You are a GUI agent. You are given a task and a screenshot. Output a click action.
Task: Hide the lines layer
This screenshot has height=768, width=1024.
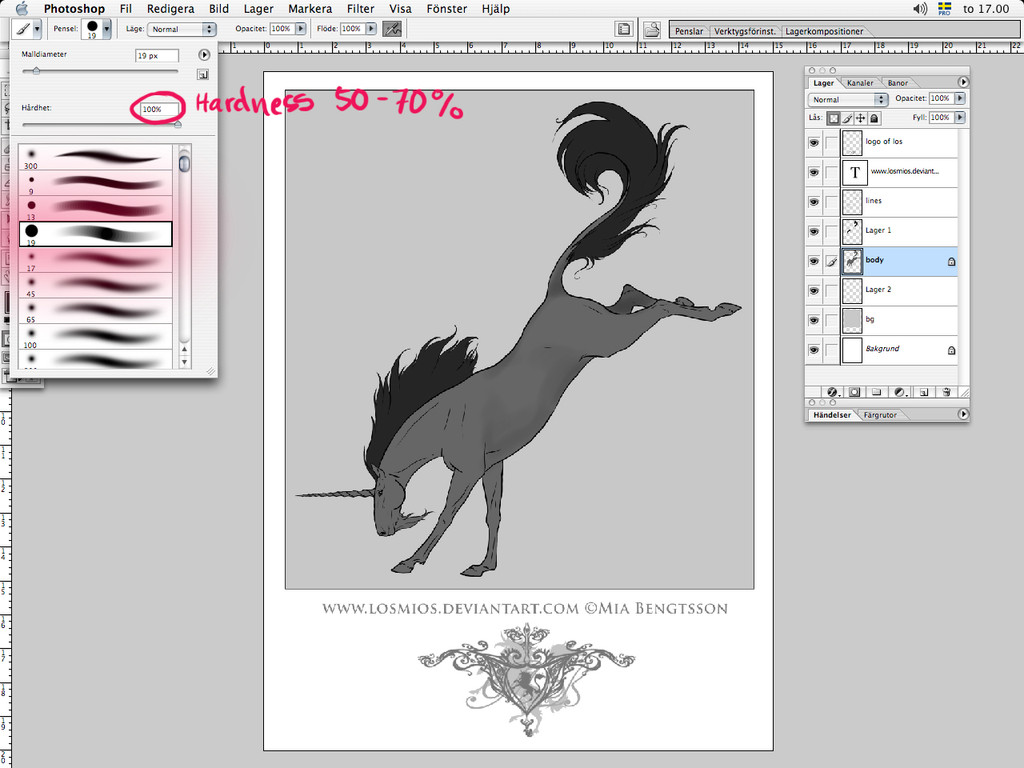(814, 202)
